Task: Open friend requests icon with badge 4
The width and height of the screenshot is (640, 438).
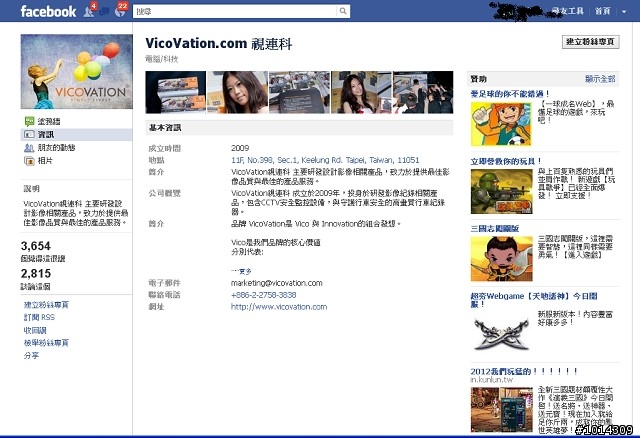Action: click(89, 11)
